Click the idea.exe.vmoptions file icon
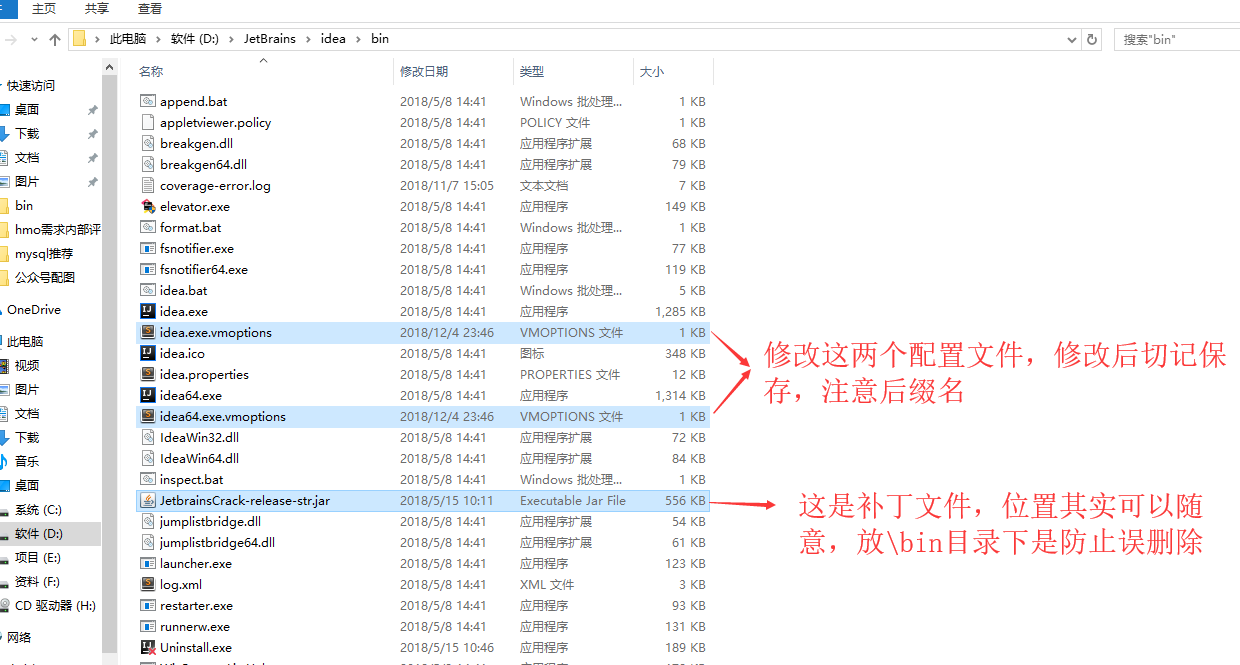Image resolution: width=1240 pixels, height=665 pixels. point(147,332)
